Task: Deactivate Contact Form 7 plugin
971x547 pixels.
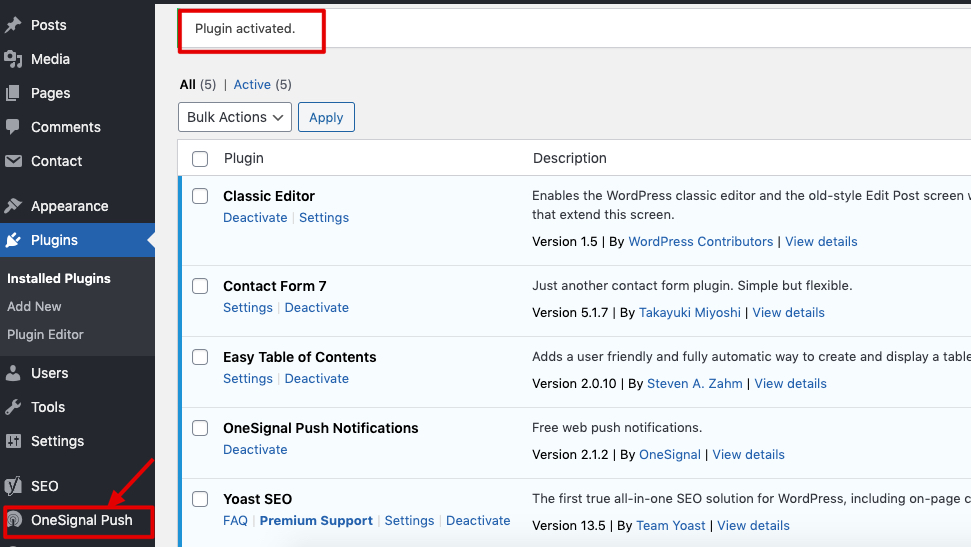Action: [316, 307]
